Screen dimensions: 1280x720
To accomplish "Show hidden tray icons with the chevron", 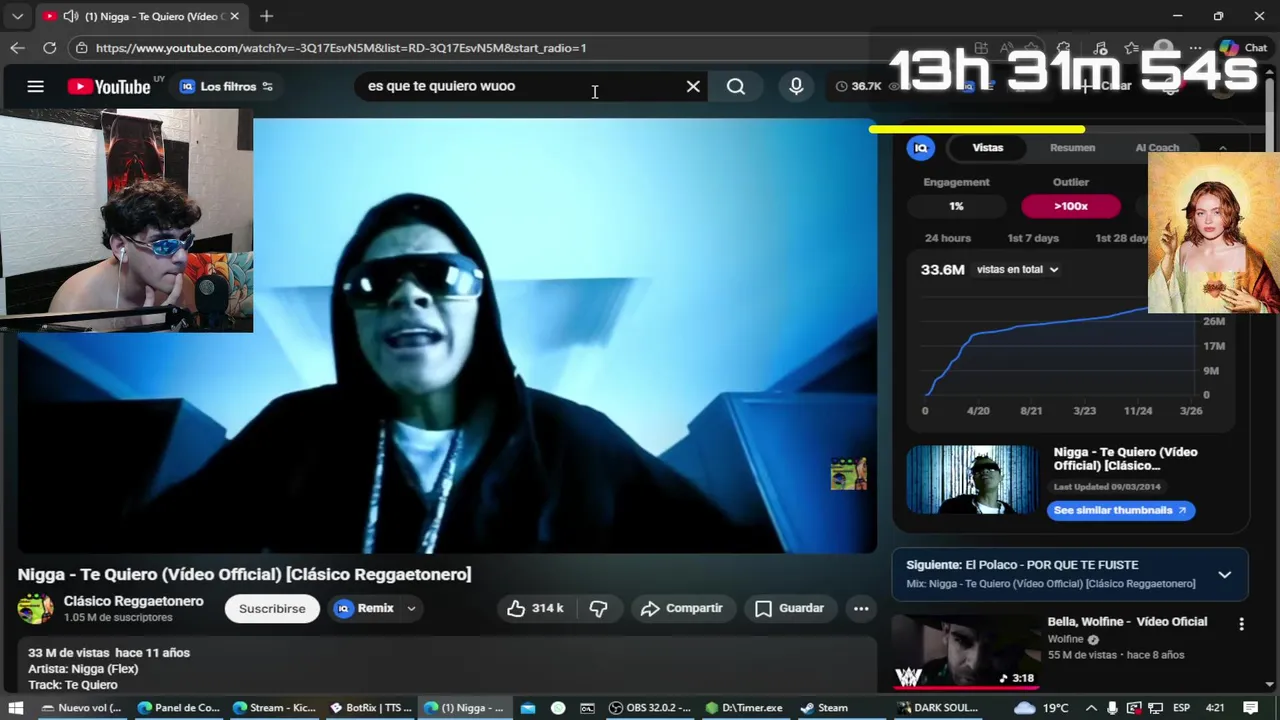I will pyautogui.click(x=1091, y=708).
